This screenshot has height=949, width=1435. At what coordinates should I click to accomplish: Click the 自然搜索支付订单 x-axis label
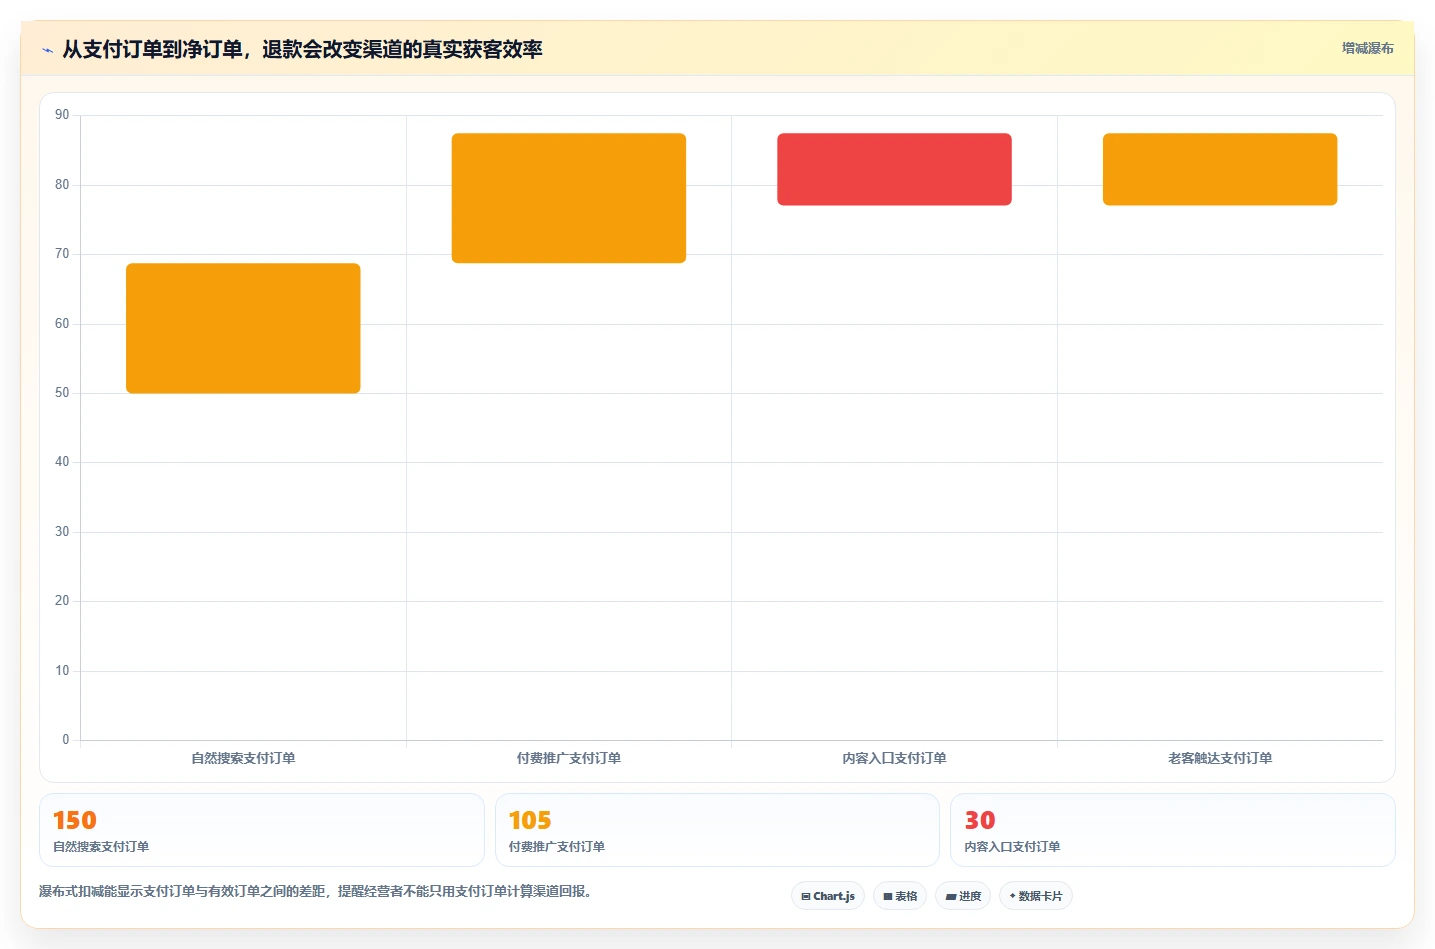click(243, 758)
